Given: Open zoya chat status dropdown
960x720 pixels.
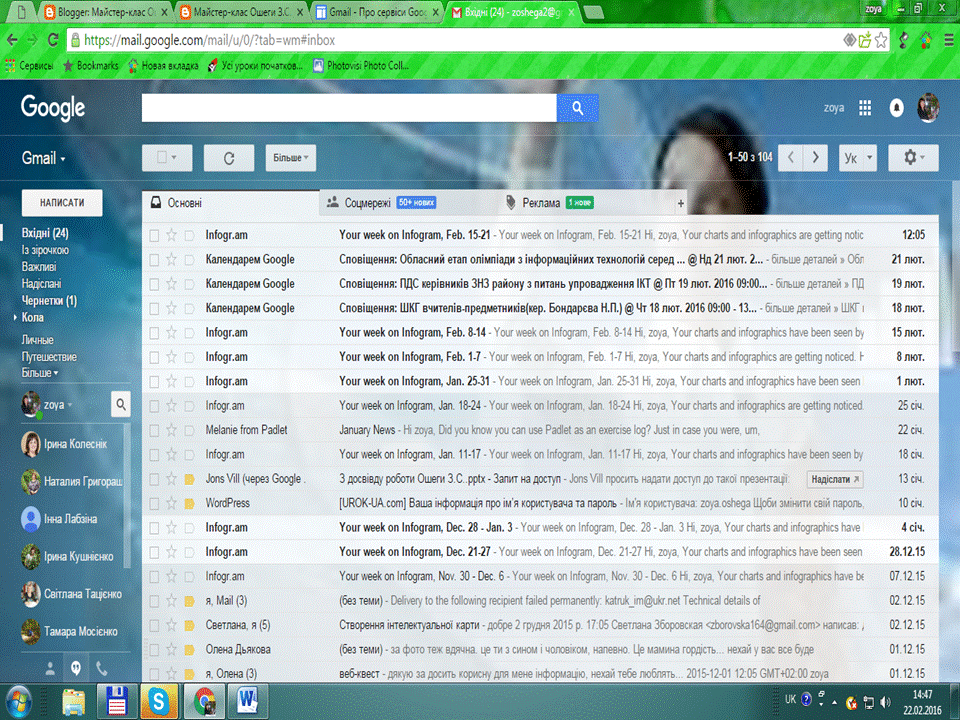Looking at the screenshot, I should point(70,405).
